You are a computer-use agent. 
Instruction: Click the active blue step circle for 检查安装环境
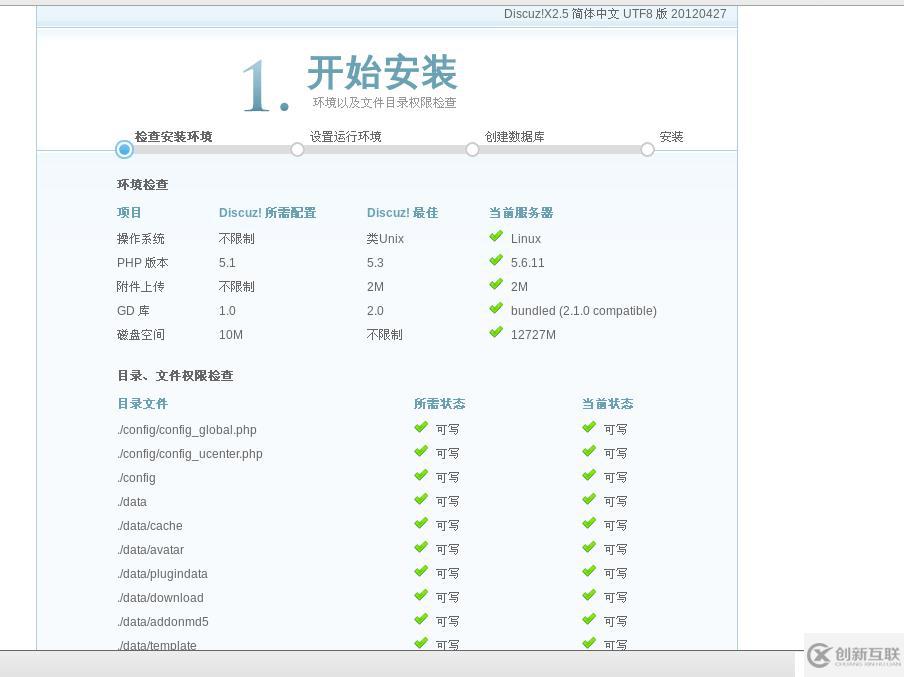(x=124, y=149)
